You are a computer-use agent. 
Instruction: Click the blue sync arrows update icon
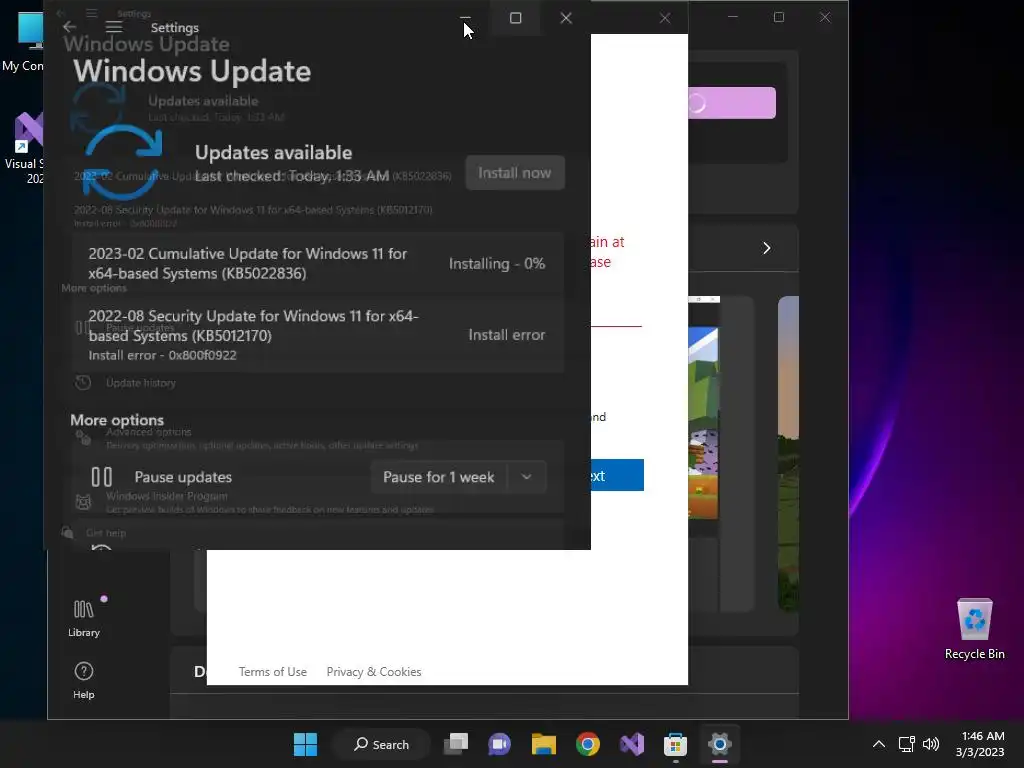tap(122, 161)
